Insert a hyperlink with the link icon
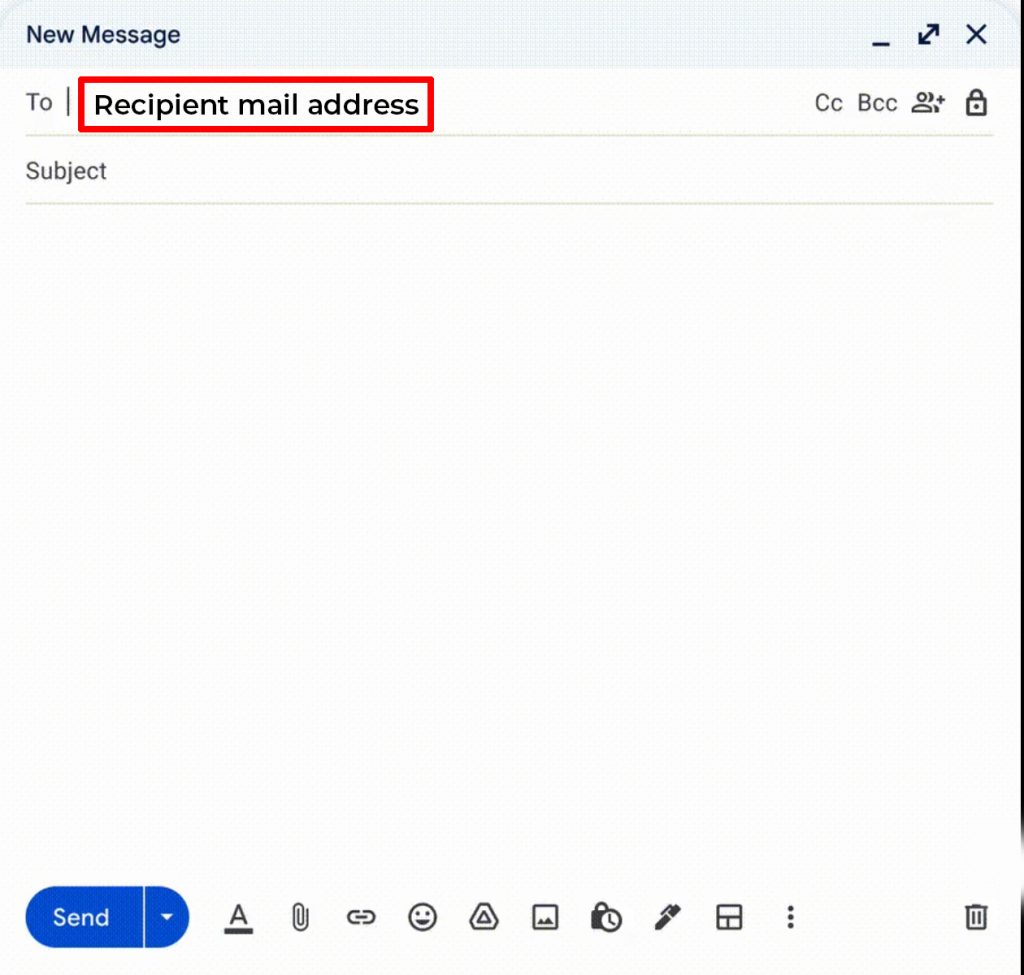1024x975 pixels. (x=360, y=917)
